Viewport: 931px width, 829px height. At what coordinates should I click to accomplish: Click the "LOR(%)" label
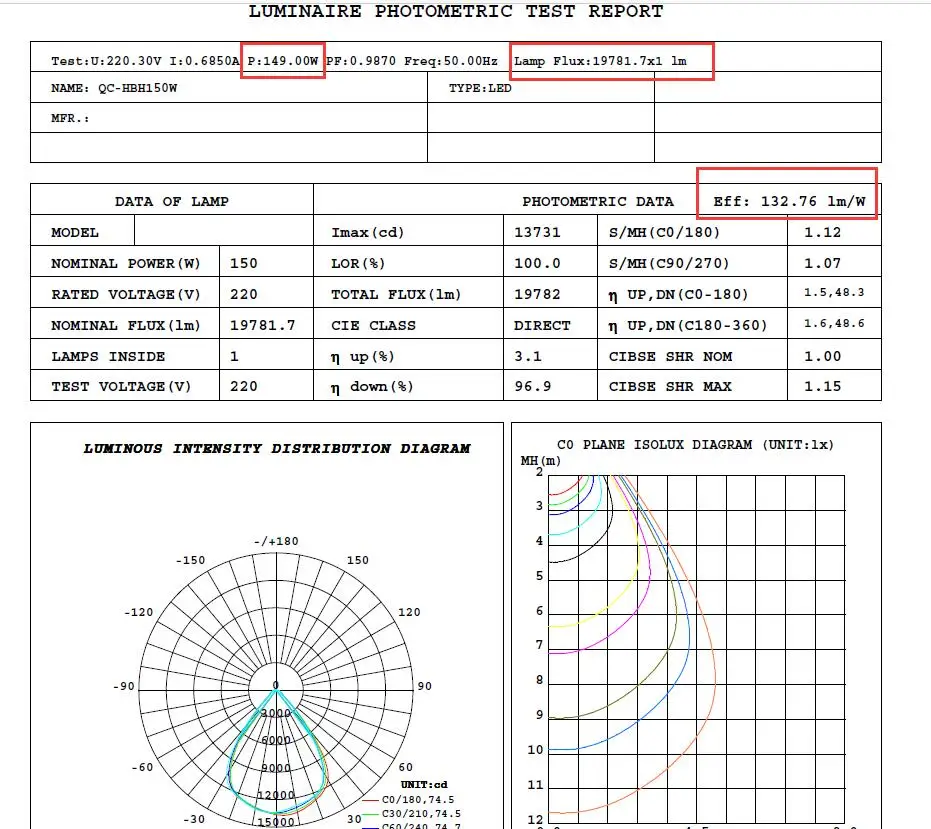pos(358,263)
